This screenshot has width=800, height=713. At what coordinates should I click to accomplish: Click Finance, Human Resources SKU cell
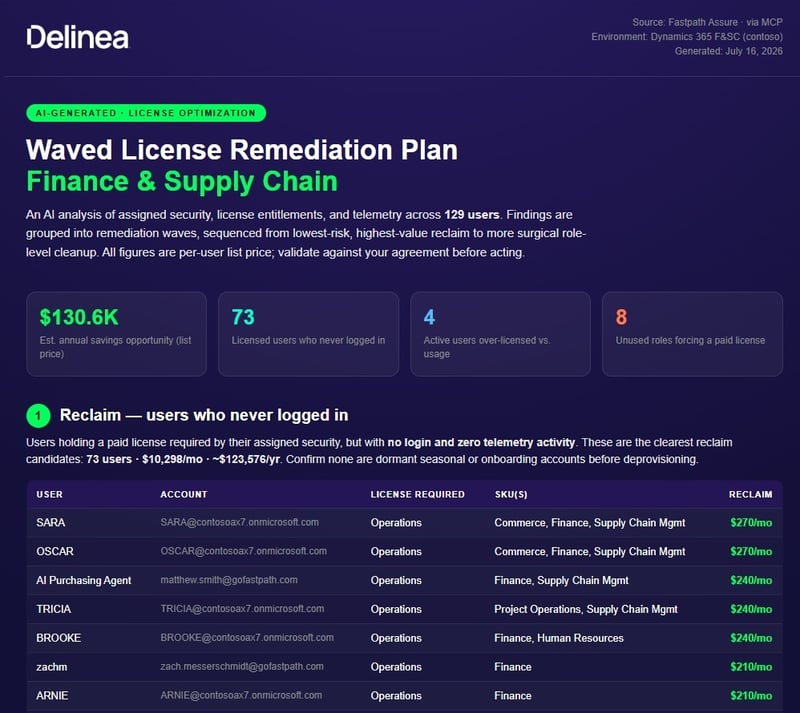coord(559,638)
